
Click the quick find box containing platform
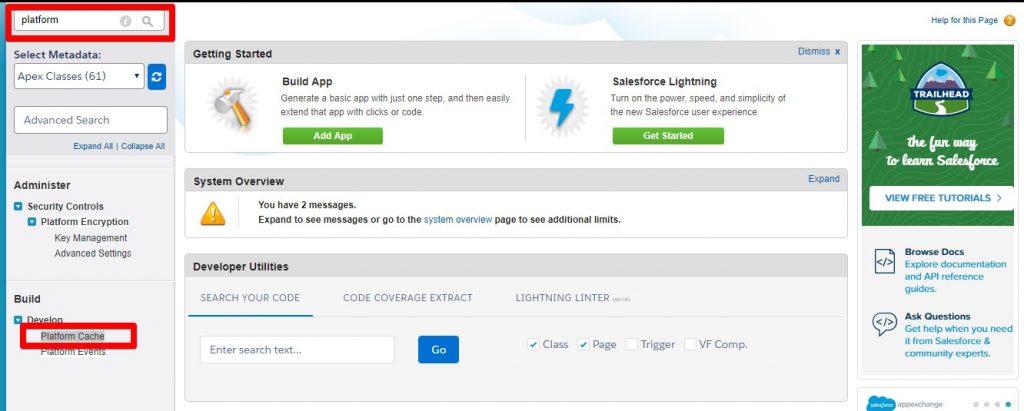(89, 21)
